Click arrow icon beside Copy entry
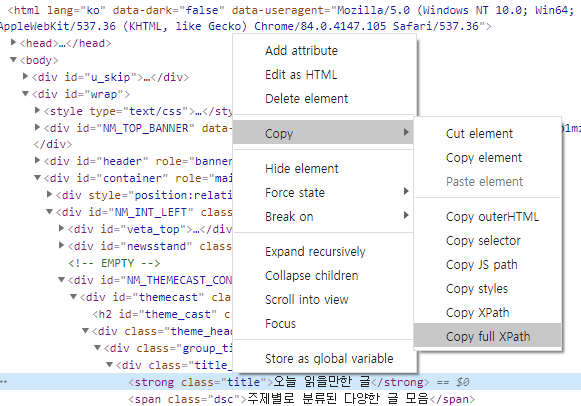581x406 pixels. coord(406,132)
